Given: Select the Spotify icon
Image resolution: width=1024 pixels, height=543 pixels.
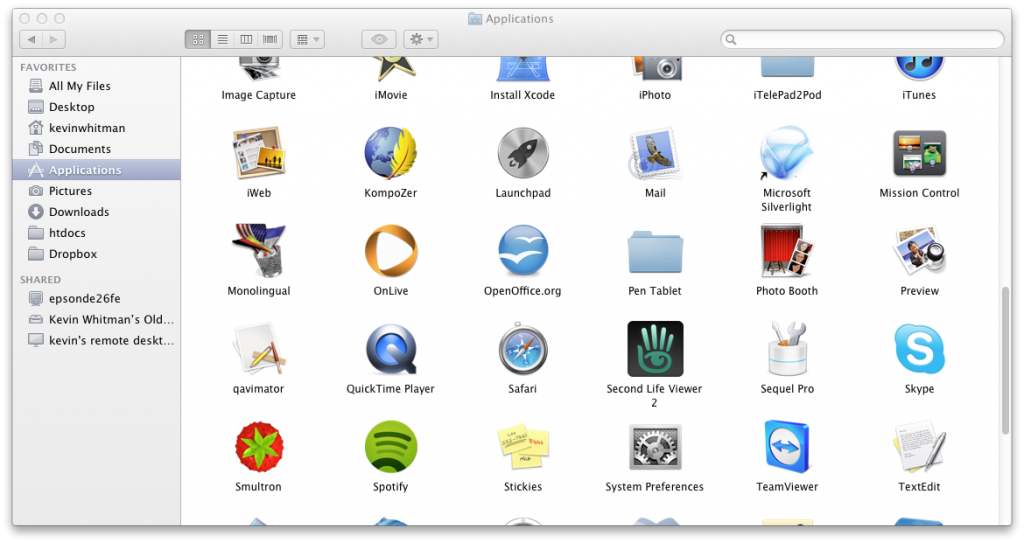Looking at the screenshot, I should 391,447.
